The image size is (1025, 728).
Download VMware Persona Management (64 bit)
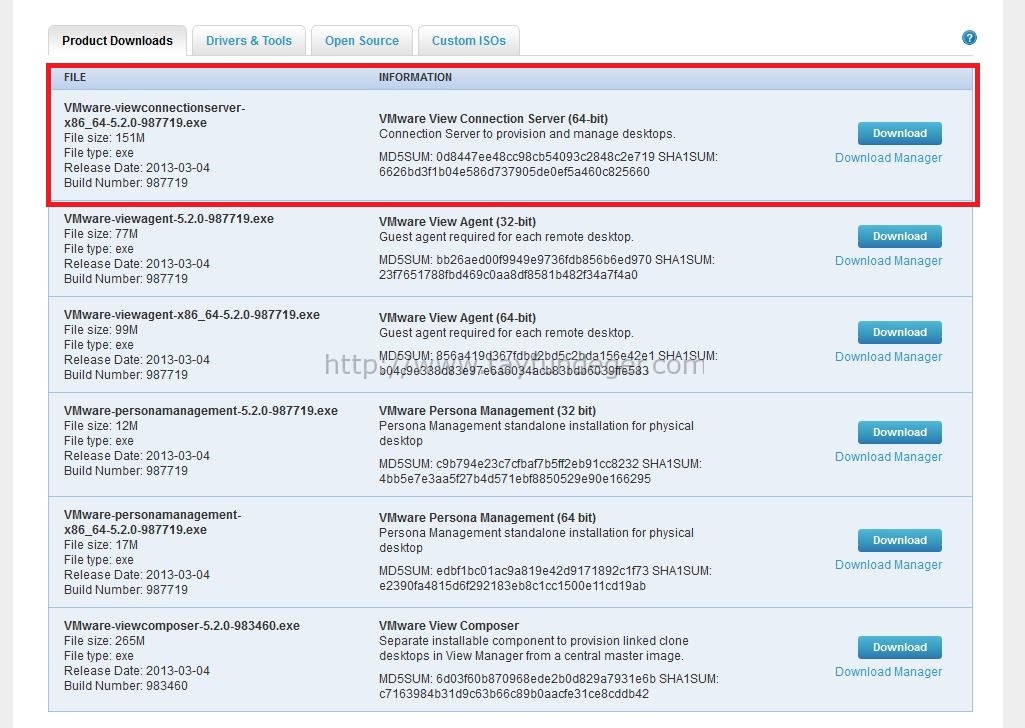point(899,540)
